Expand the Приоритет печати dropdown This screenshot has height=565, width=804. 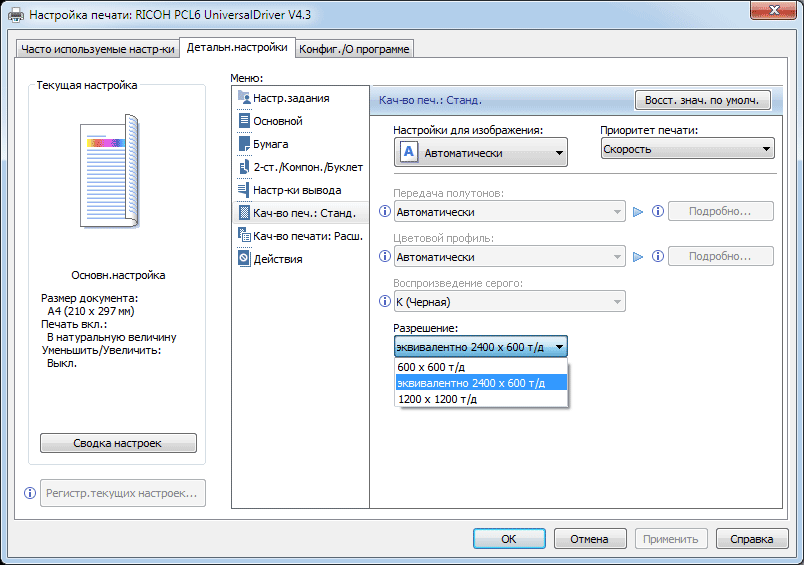click(x=687, y=149)
